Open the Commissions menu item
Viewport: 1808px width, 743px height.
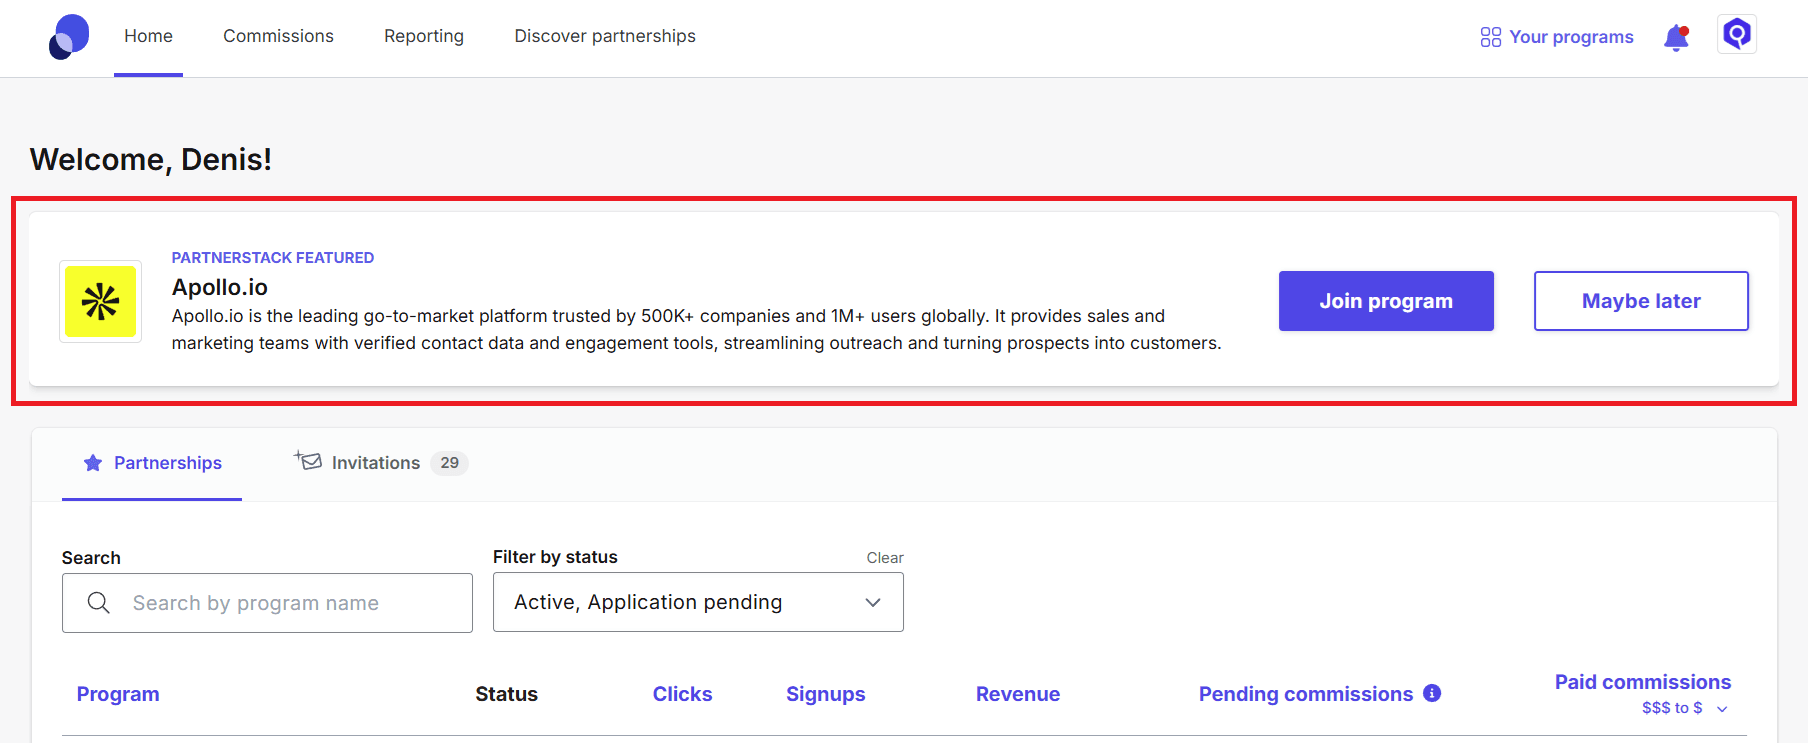pyautogui.click(x=278, y=36)
